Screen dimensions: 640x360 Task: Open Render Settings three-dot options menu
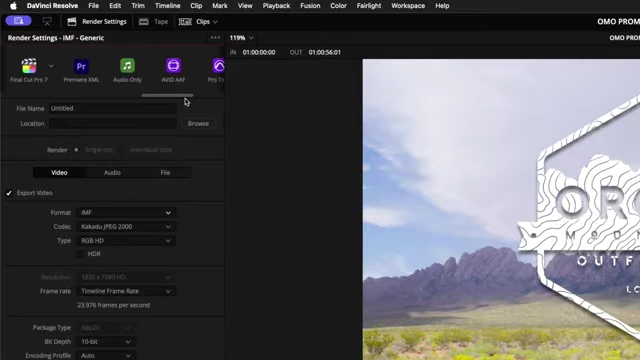click(215, 38)
